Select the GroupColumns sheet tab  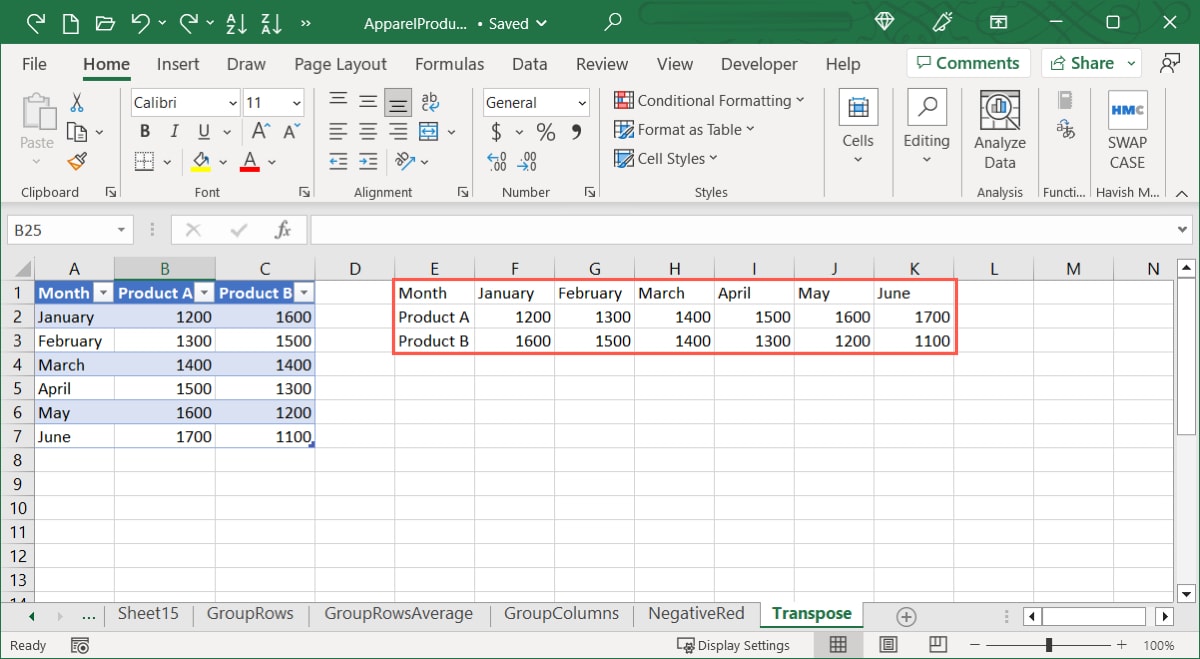point(561,613)
